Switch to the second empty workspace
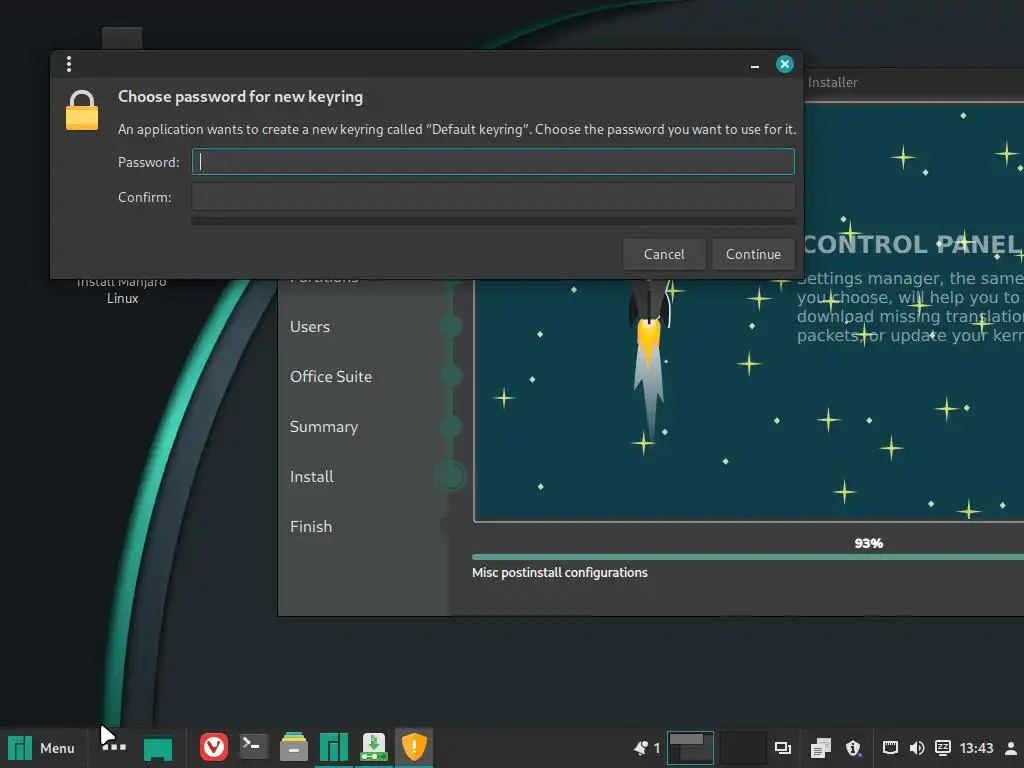The image size is (1024, 768). [x=743, y=748]
